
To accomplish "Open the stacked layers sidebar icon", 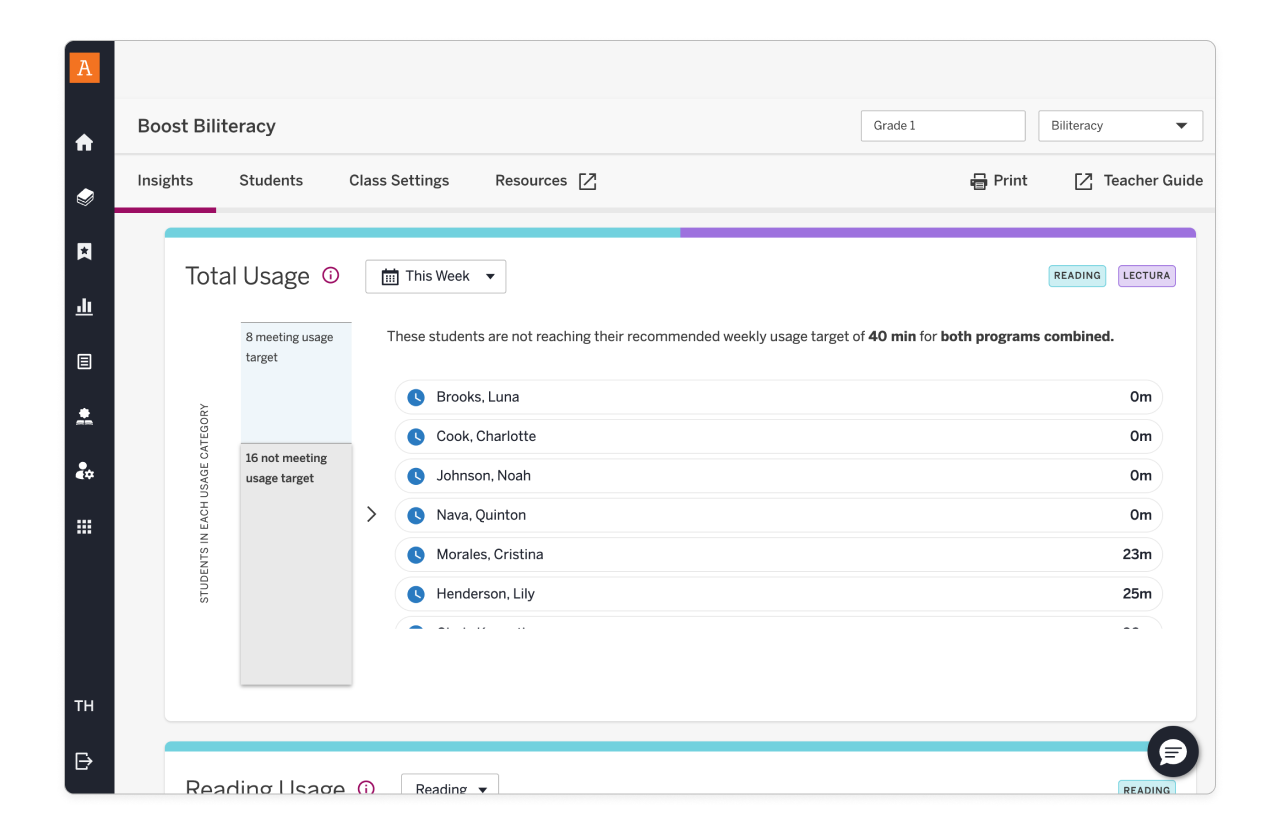I will click(x=84, y=198).
